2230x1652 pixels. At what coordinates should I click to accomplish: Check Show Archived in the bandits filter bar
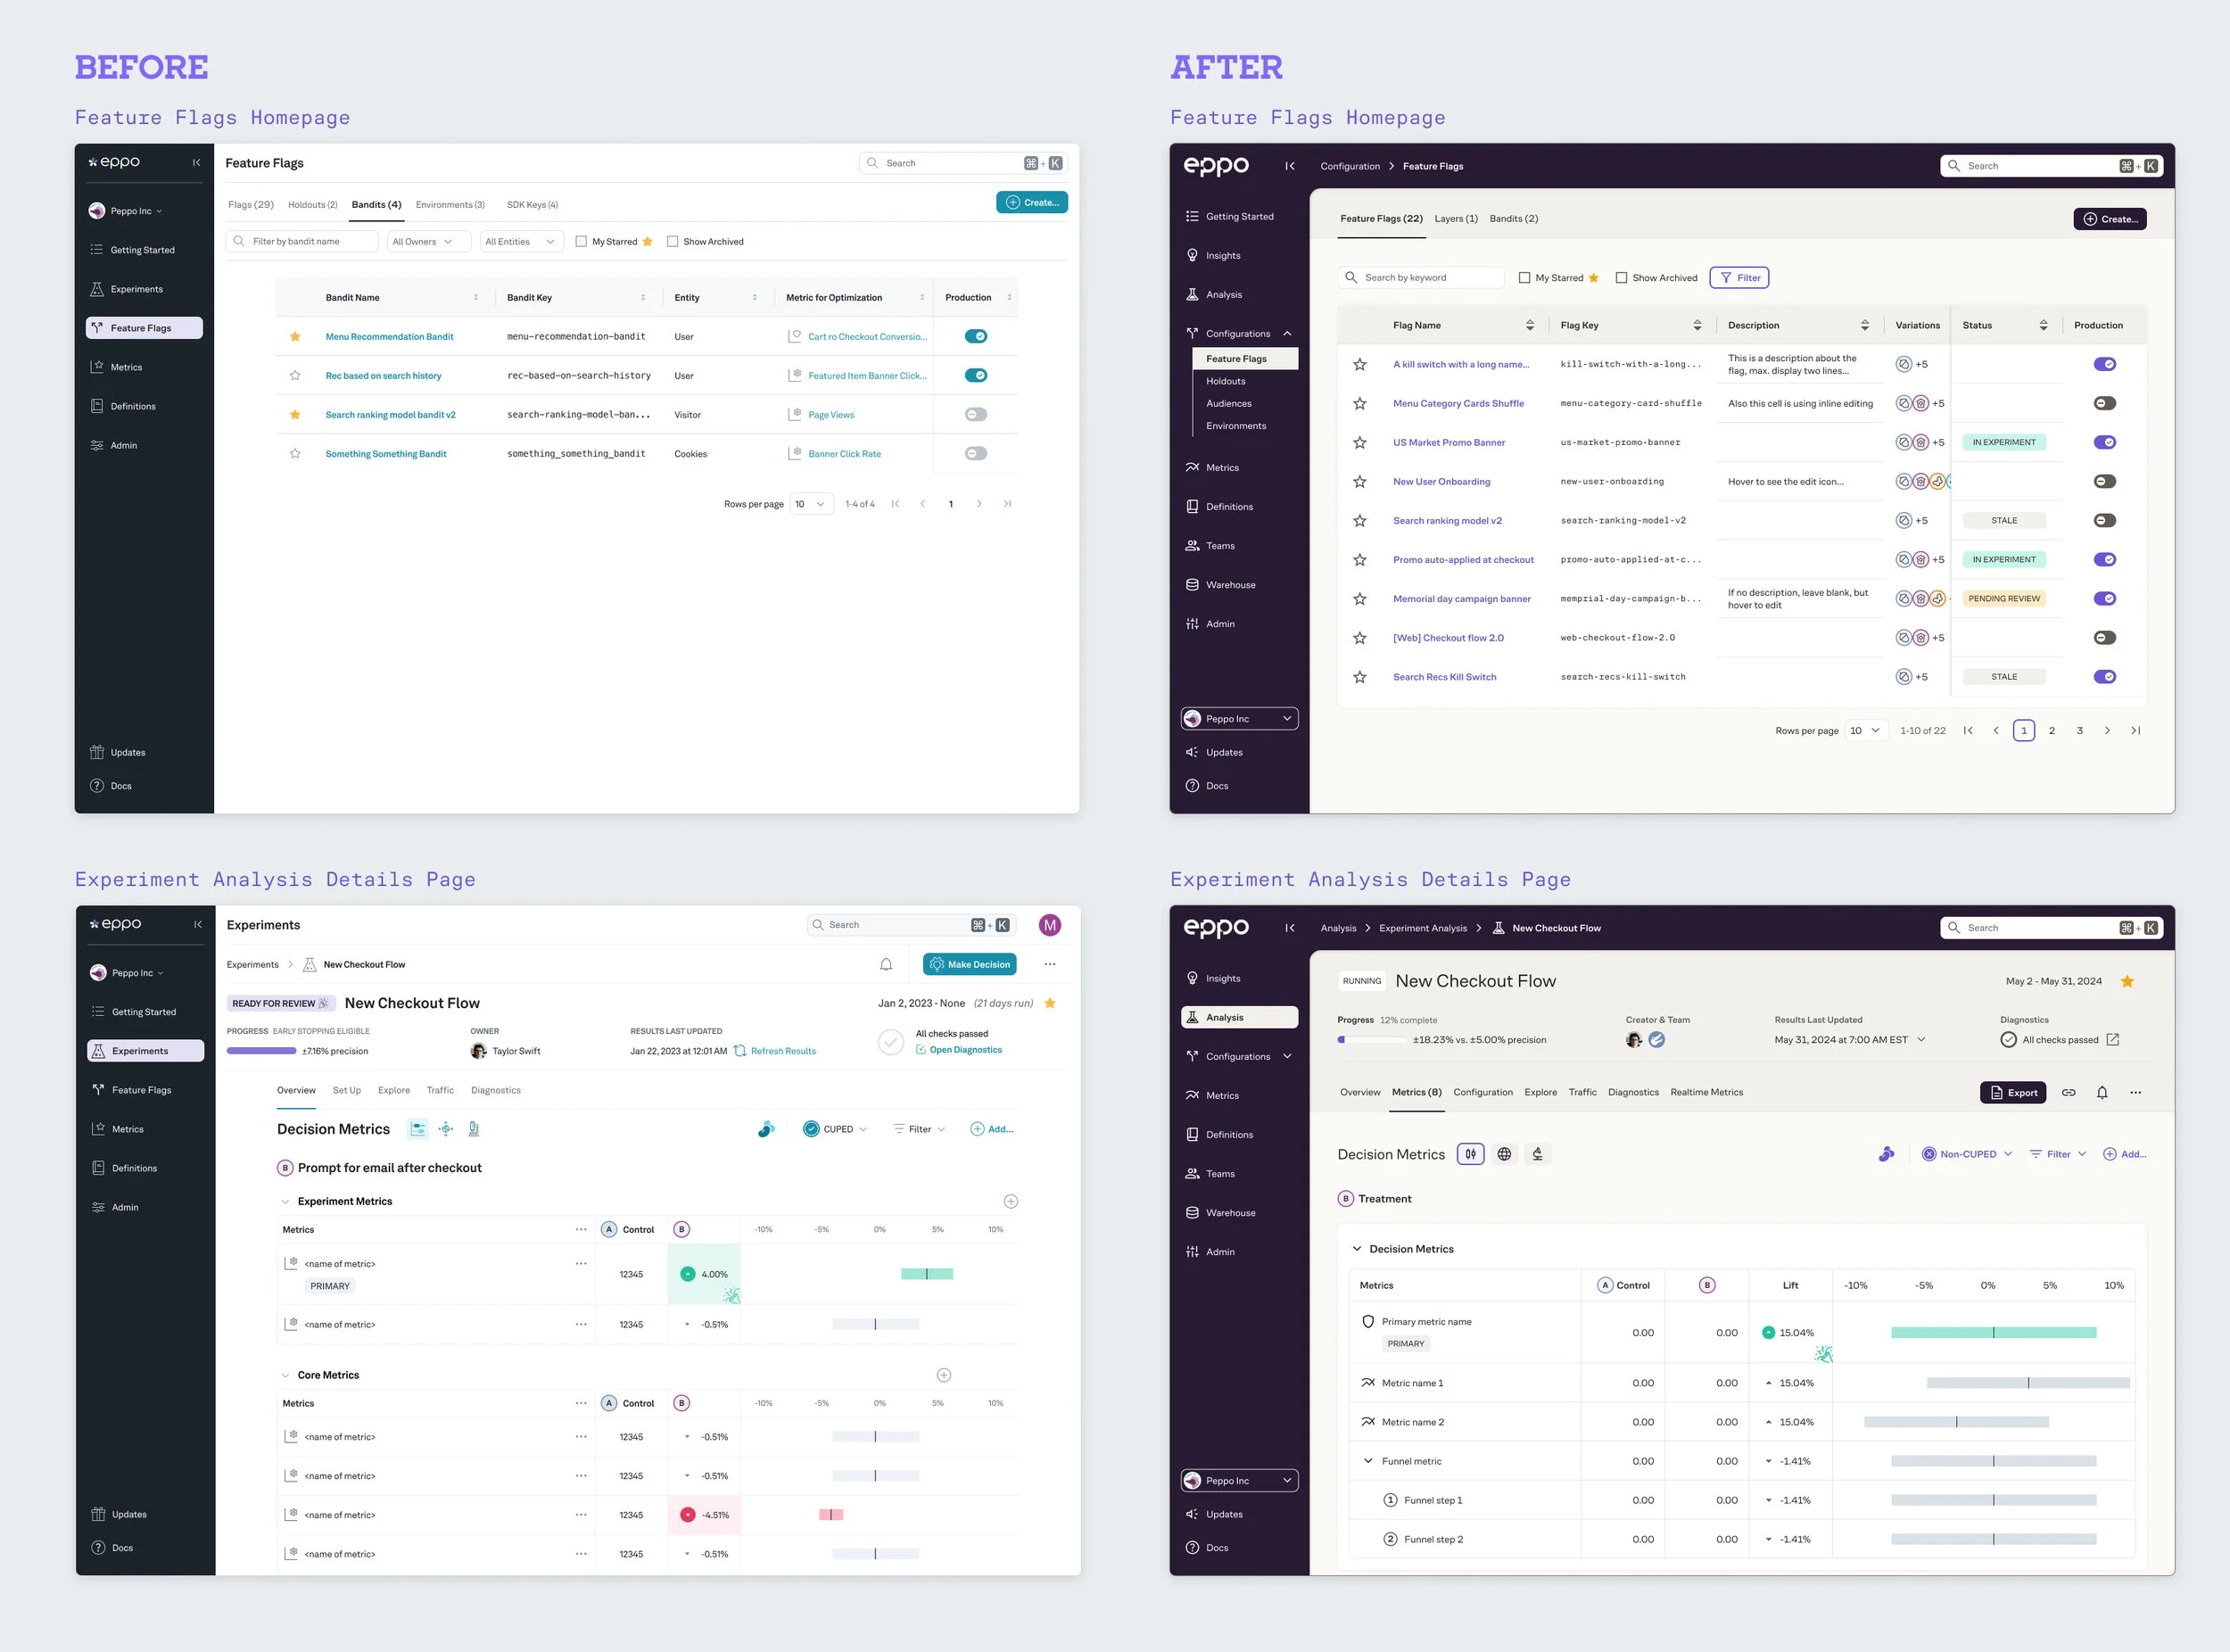tap(673, 242)
